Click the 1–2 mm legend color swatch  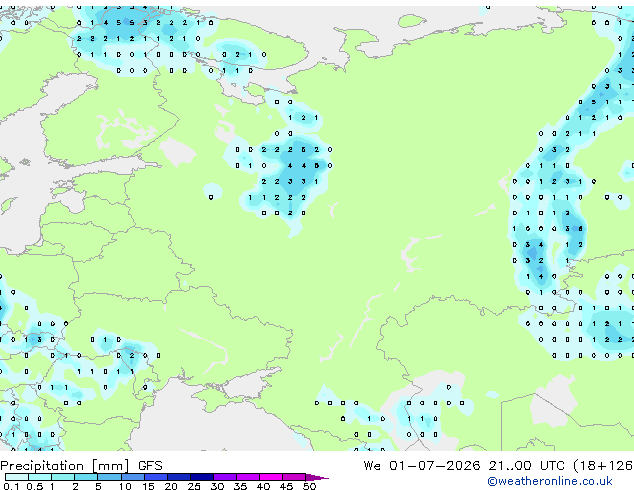coord(63,477)
